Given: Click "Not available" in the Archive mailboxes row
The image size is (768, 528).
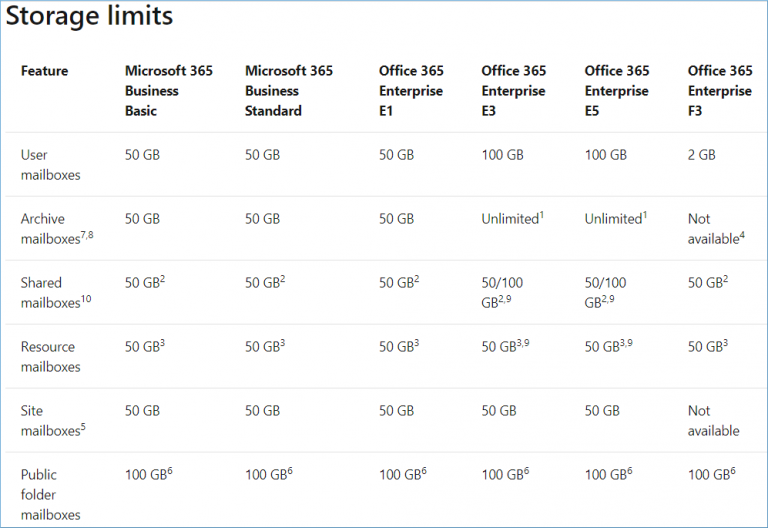Looking at the screenshot, I should (712, 229).
